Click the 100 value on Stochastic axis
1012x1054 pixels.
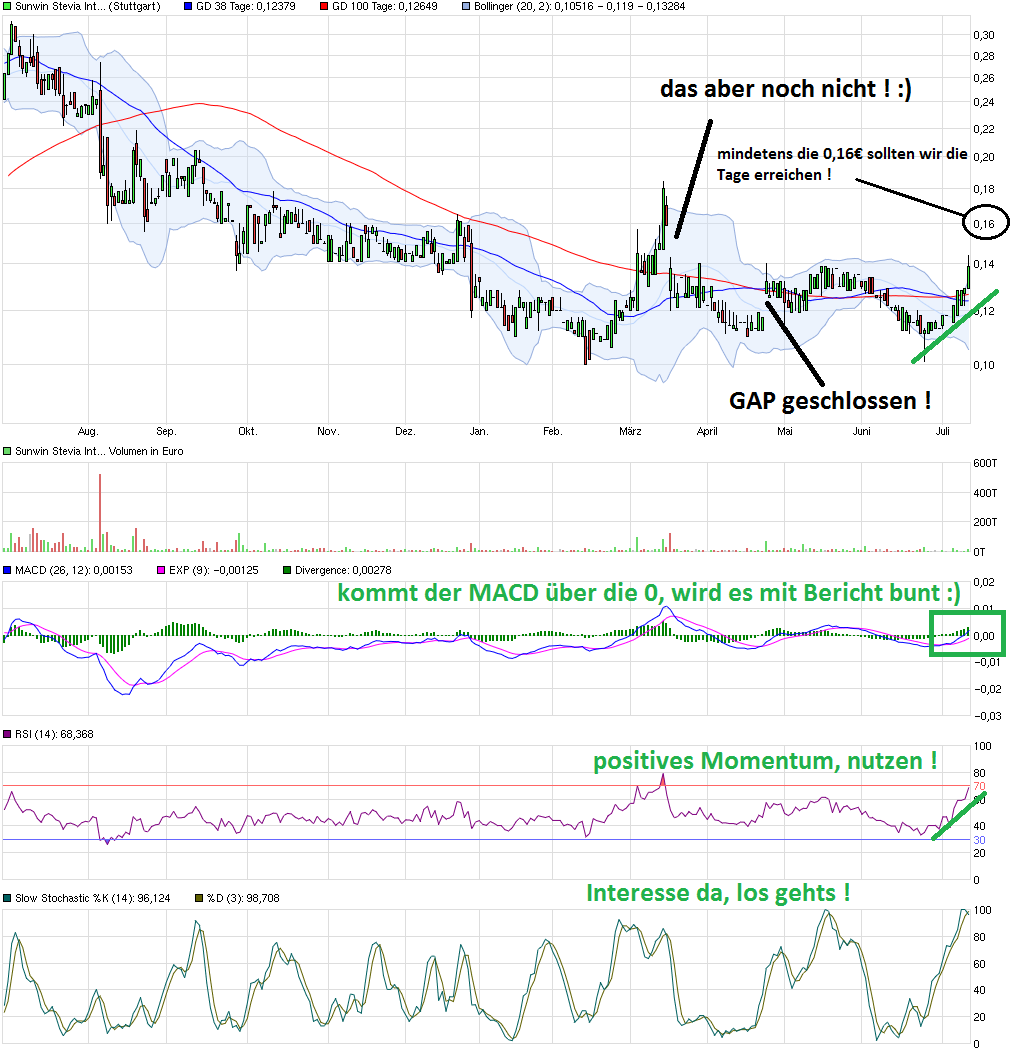coord(982,910)
